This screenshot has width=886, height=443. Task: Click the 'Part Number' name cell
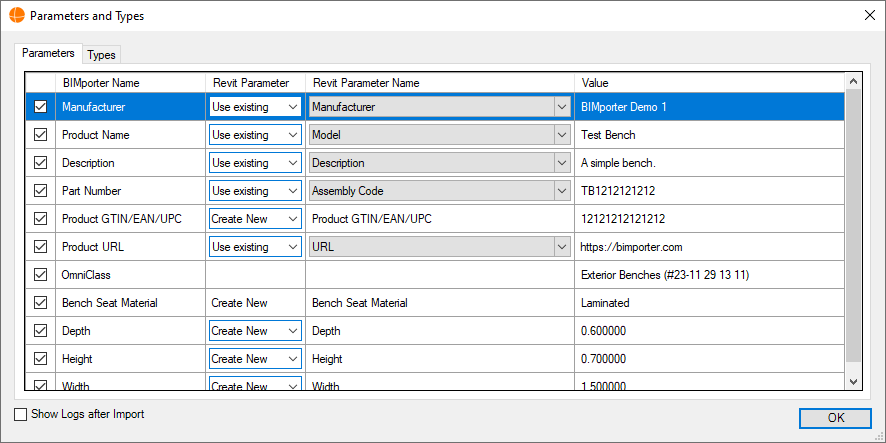click(x=131, y=191)
